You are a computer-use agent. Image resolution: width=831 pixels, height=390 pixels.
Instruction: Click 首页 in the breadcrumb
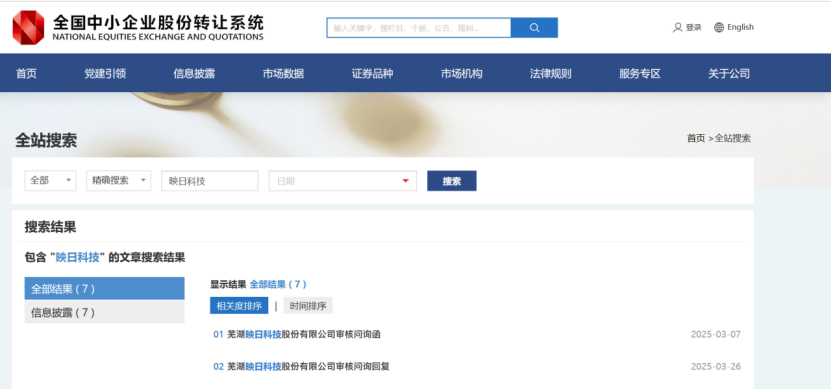pos(696,138)
